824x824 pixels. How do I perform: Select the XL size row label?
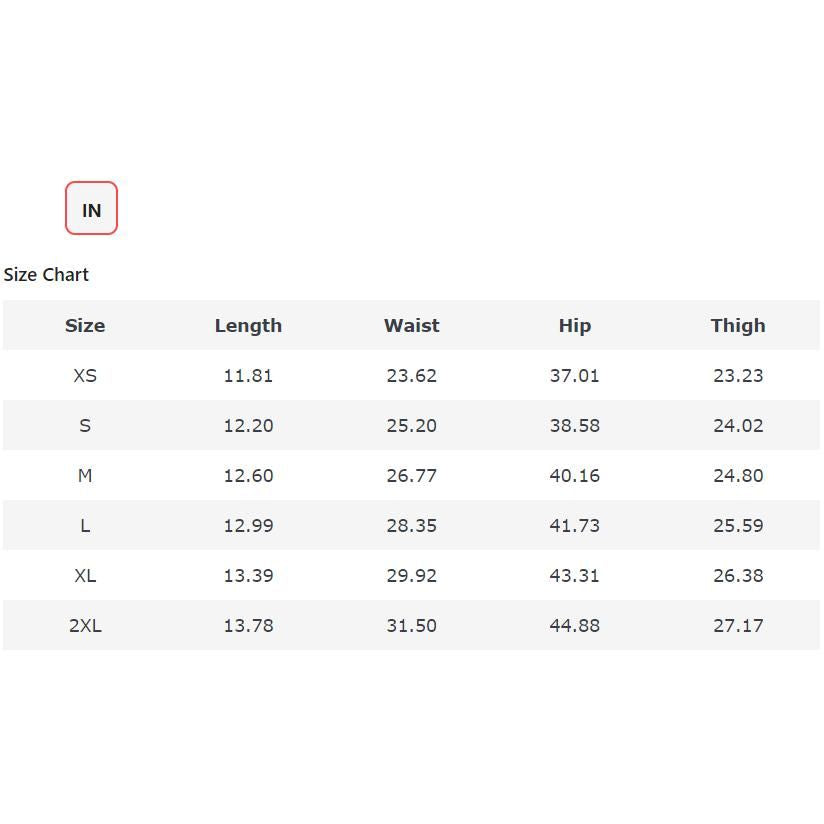(85, 576)
